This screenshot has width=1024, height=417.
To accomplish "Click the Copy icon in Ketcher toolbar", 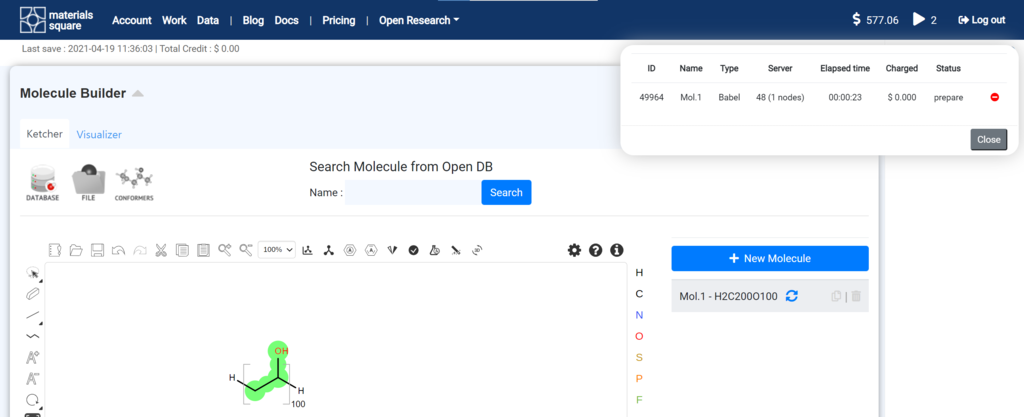I will point(182,250).
